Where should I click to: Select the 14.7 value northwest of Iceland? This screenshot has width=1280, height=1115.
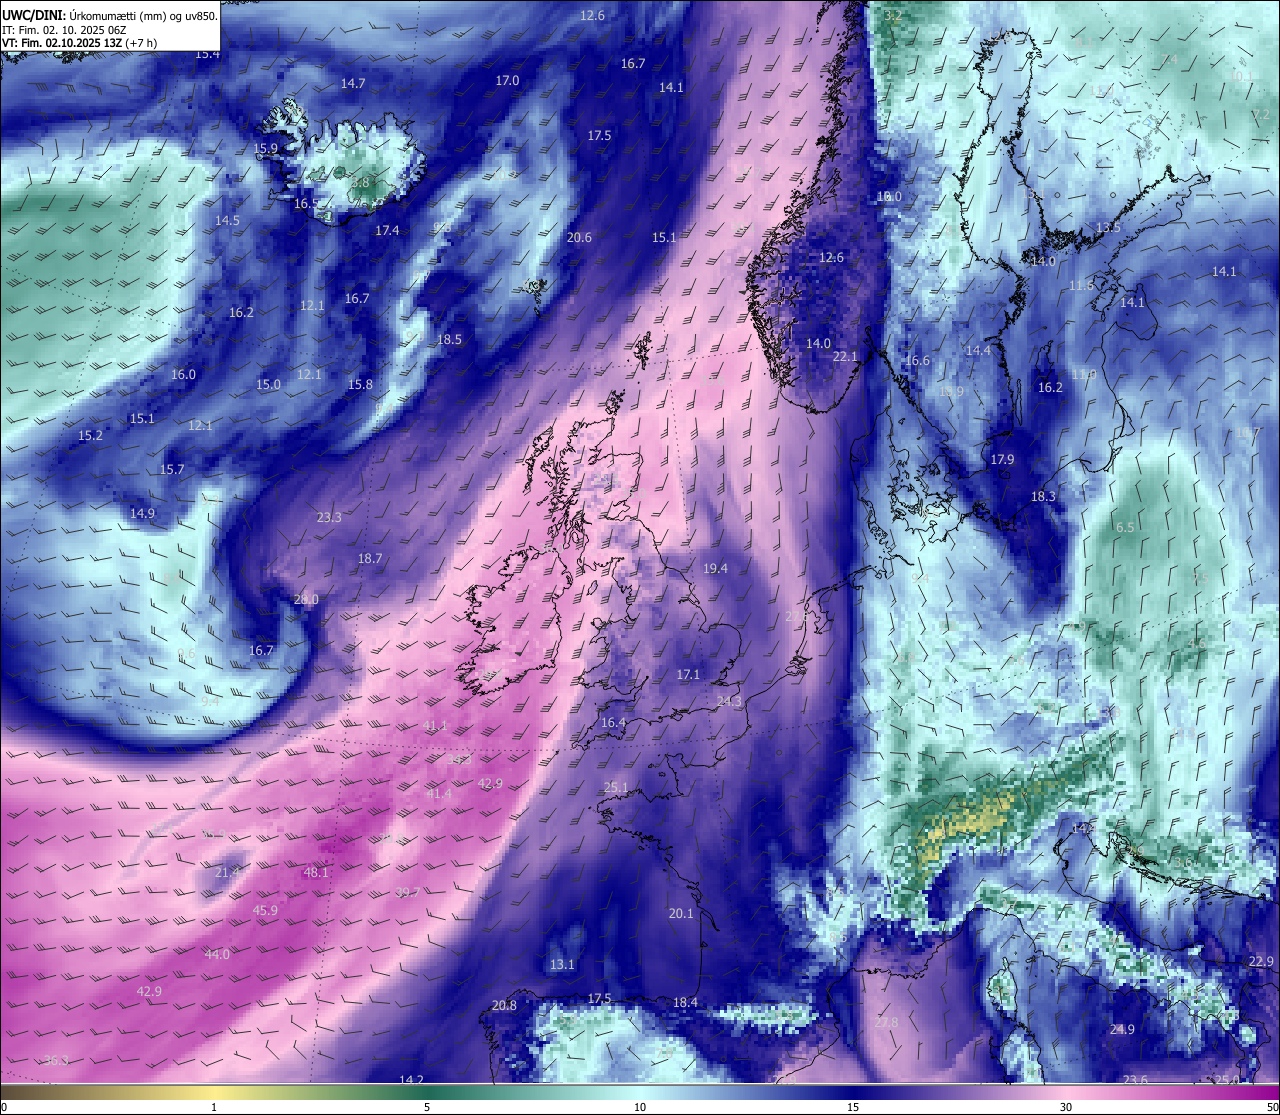coord(353,83)
